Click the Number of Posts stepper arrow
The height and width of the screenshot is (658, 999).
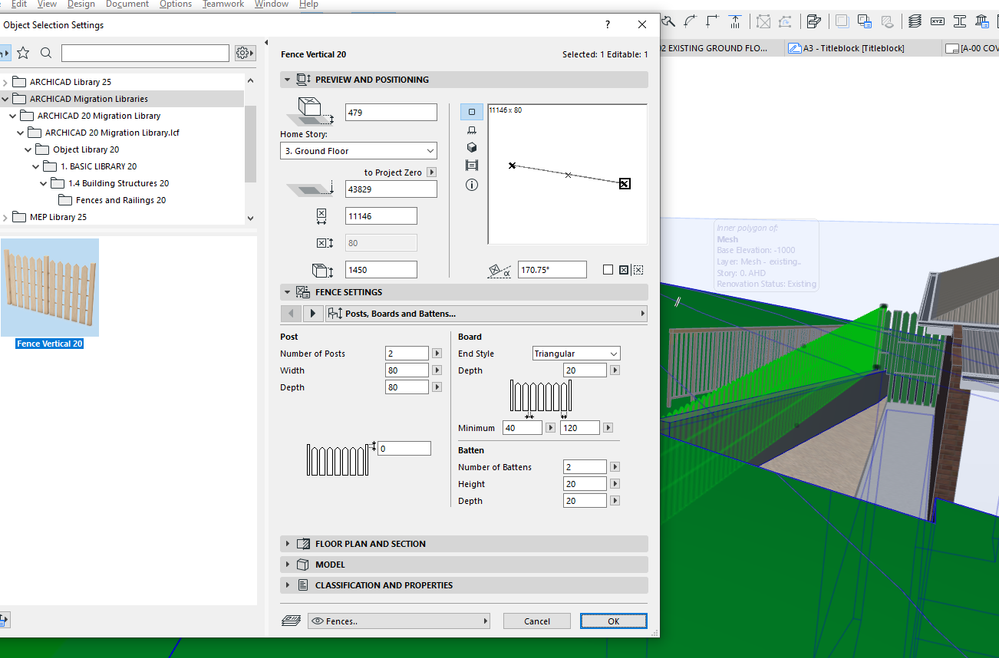click(x=436, y=354)
